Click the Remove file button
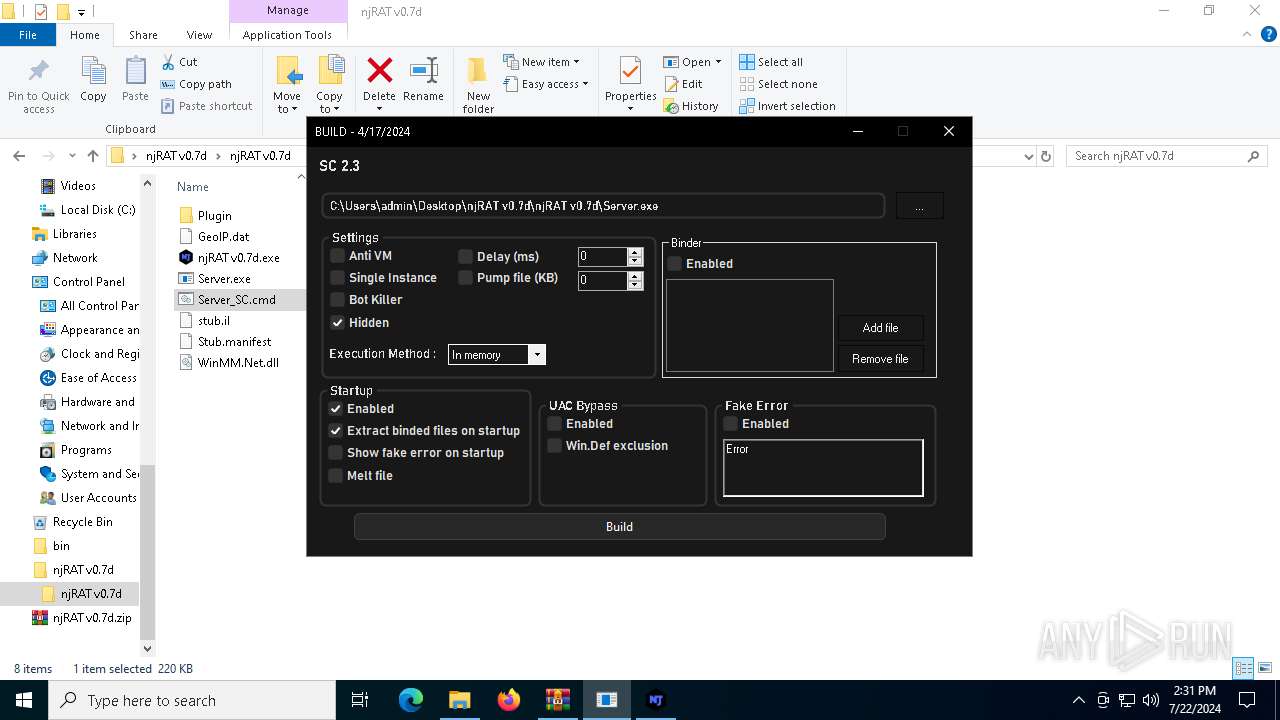Viewport: 1280px width, 720px height. 880,359
